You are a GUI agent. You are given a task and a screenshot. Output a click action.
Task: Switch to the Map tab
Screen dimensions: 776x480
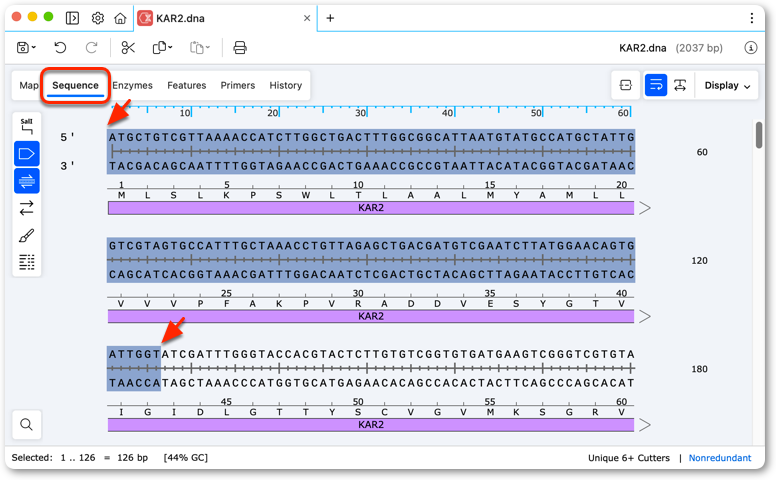(29, 85)
